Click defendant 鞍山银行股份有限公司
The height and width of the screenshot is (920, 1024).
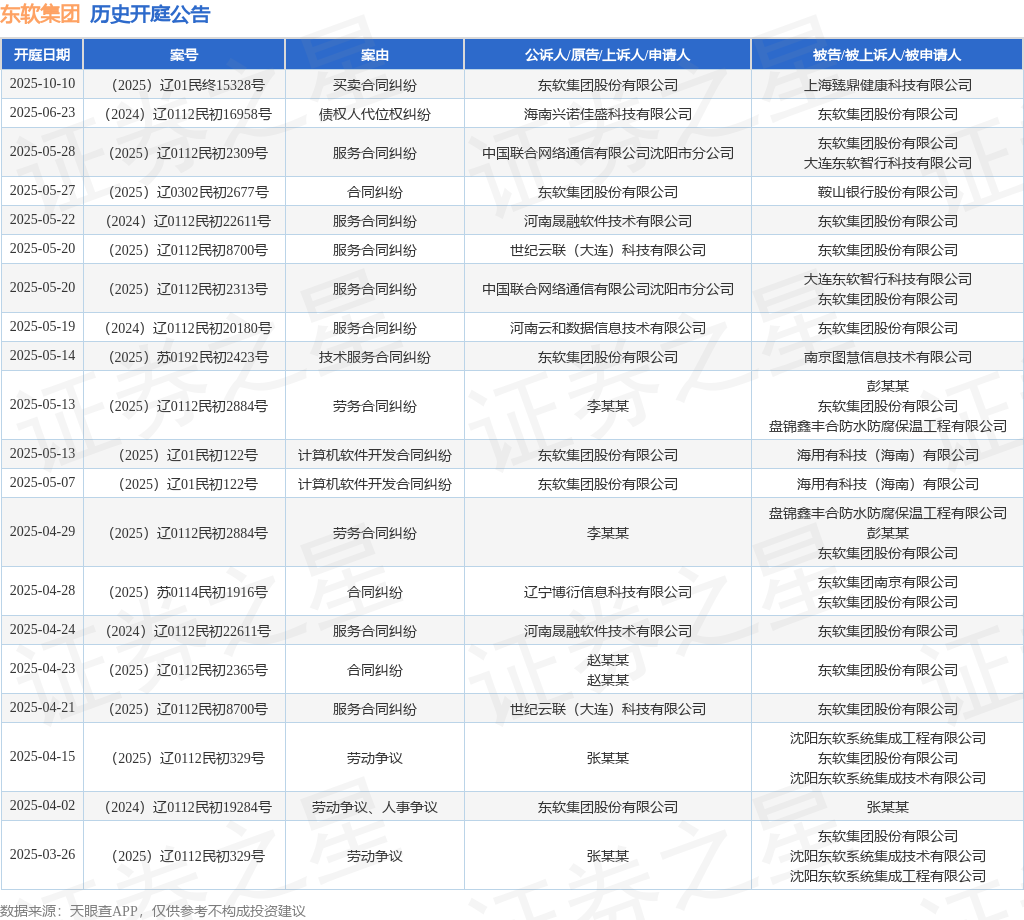tap(888, 193)
